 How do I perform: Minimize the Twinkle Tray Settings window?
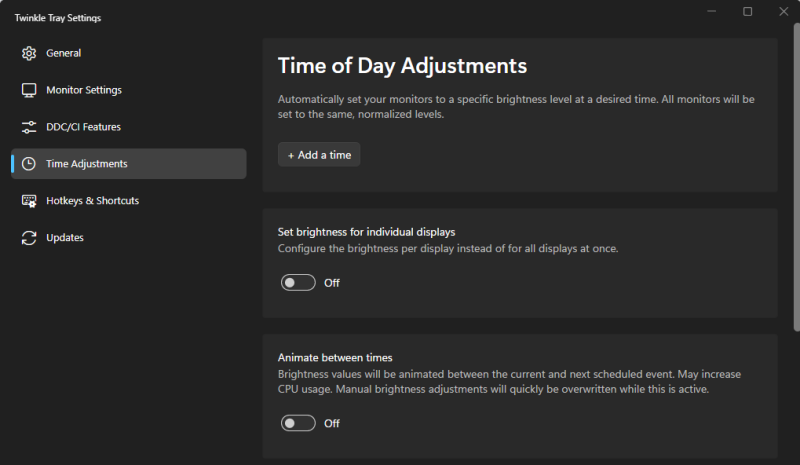point(712,11)
